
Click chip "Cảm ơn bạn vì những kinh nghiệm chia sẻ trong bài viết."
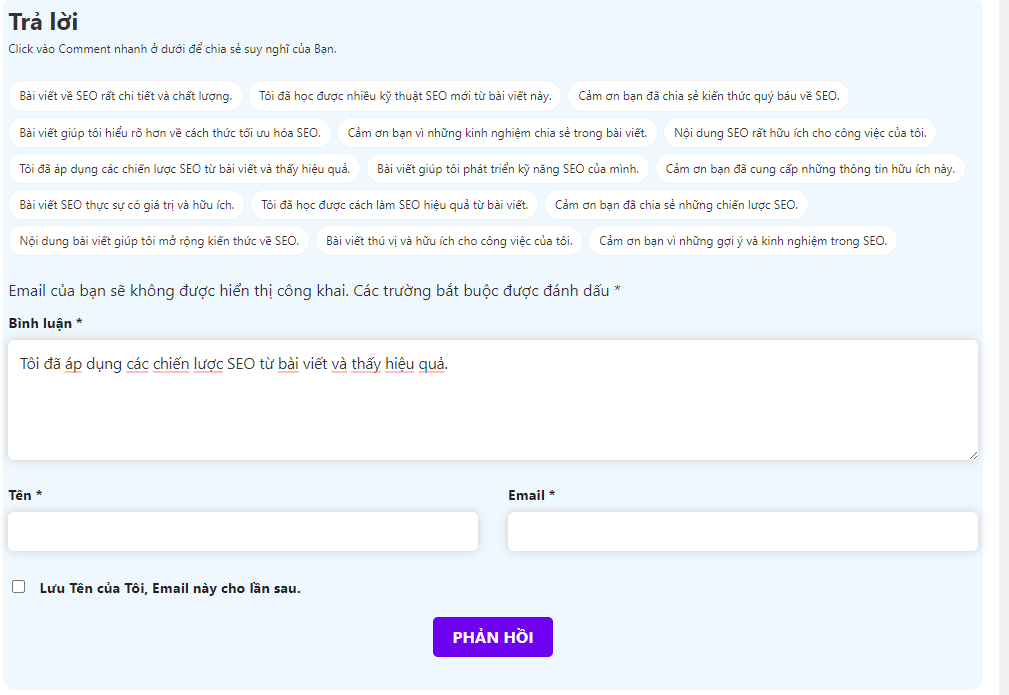pyautogui.click(x=498, y=132)
